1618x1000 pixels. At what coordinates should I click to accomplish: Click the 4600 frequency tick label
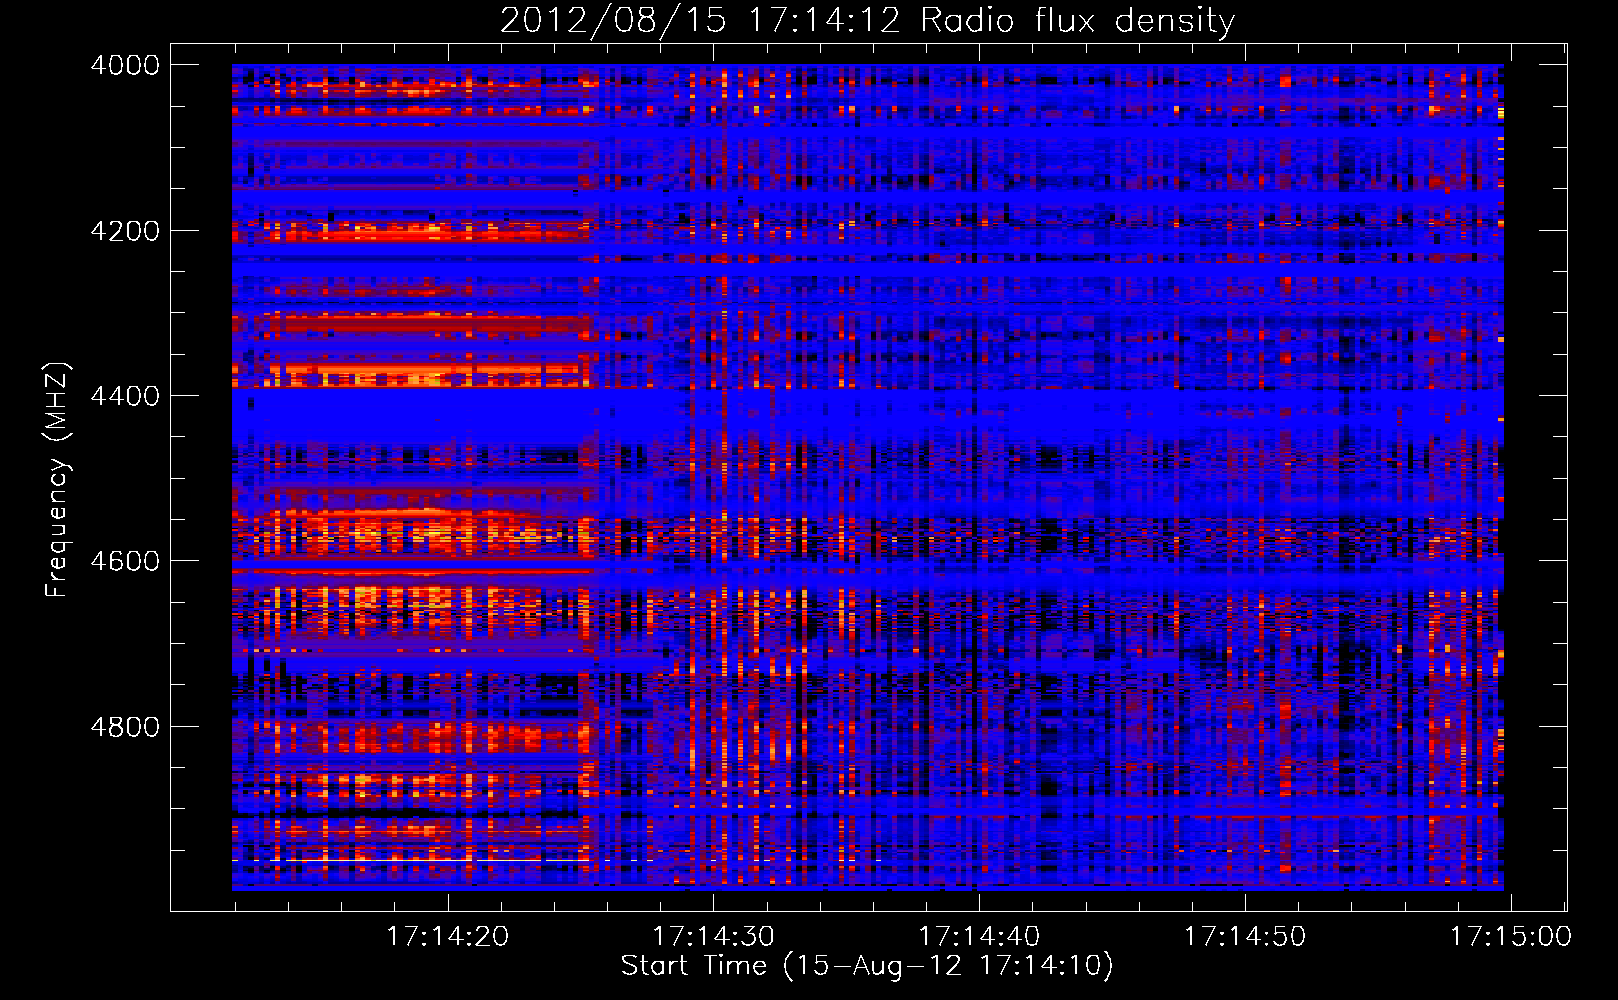click(125, 561)
